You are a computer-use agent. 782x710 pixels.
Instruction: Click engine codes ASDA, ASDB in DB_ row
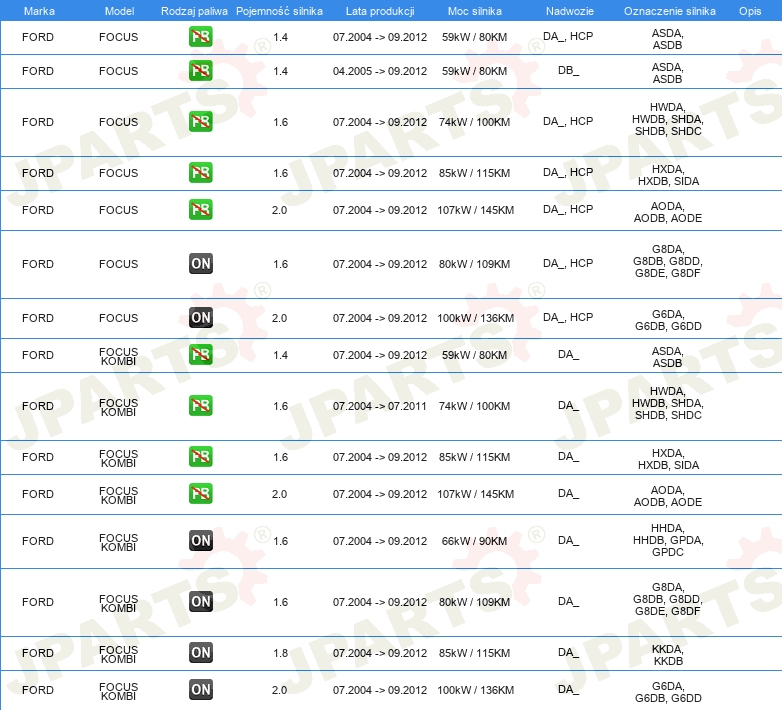pos(668,73)
